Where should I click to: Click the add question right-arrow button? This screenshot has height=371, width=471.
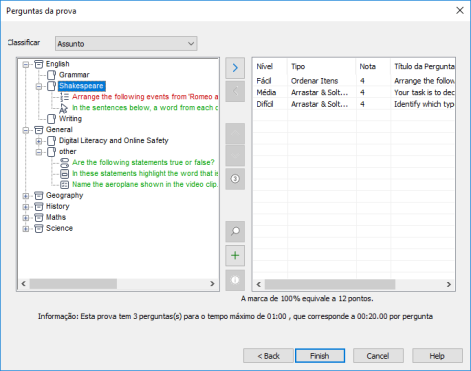(235, 68)
